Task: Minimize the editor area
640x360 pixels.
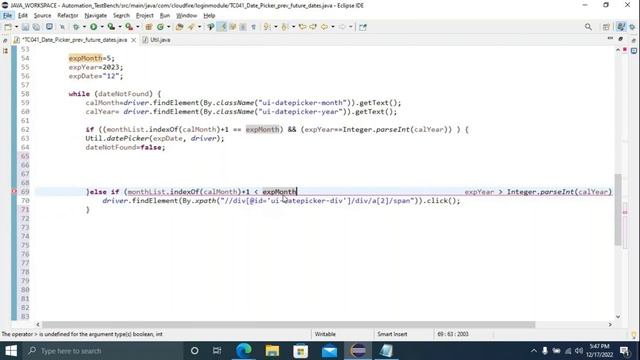Action: (610, 38)
